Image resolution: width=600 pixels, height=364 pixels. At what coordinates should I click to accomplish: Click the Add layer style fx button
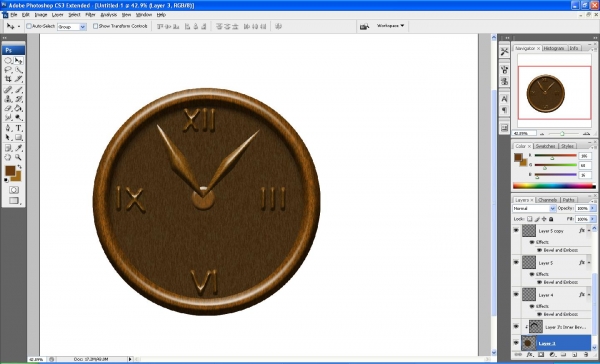[x=529, y=355]
